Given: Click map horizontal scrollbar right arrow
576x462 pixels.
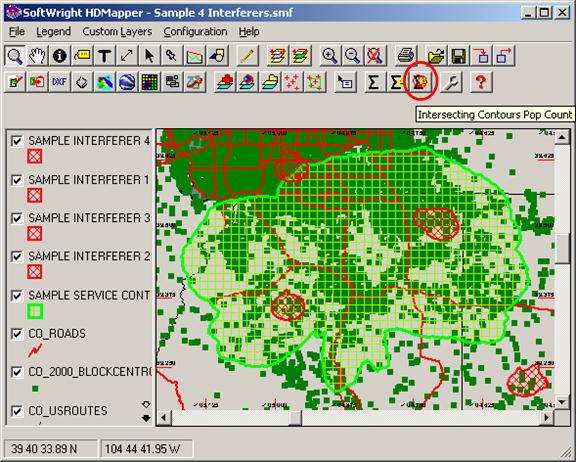Looking at the screenshot, I should click(x=547, y=418).
